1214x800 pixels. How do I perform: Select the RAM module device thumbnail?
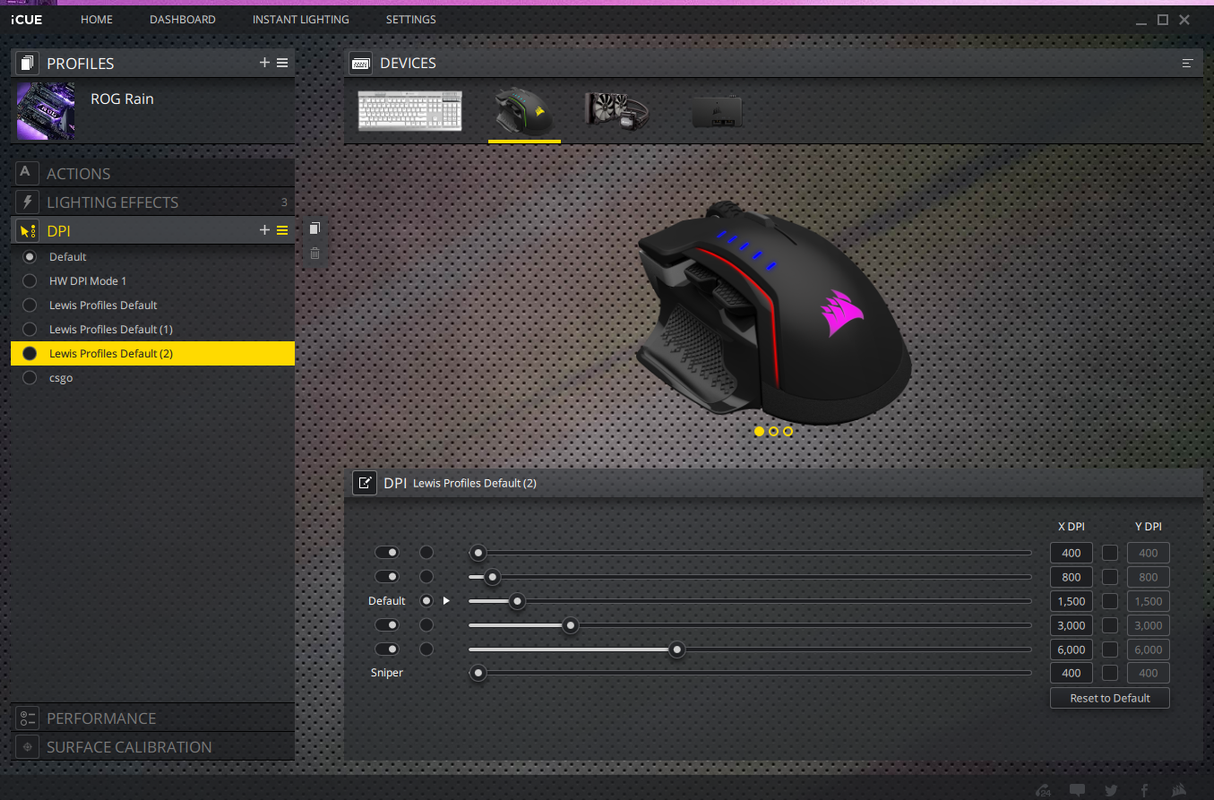717,111
